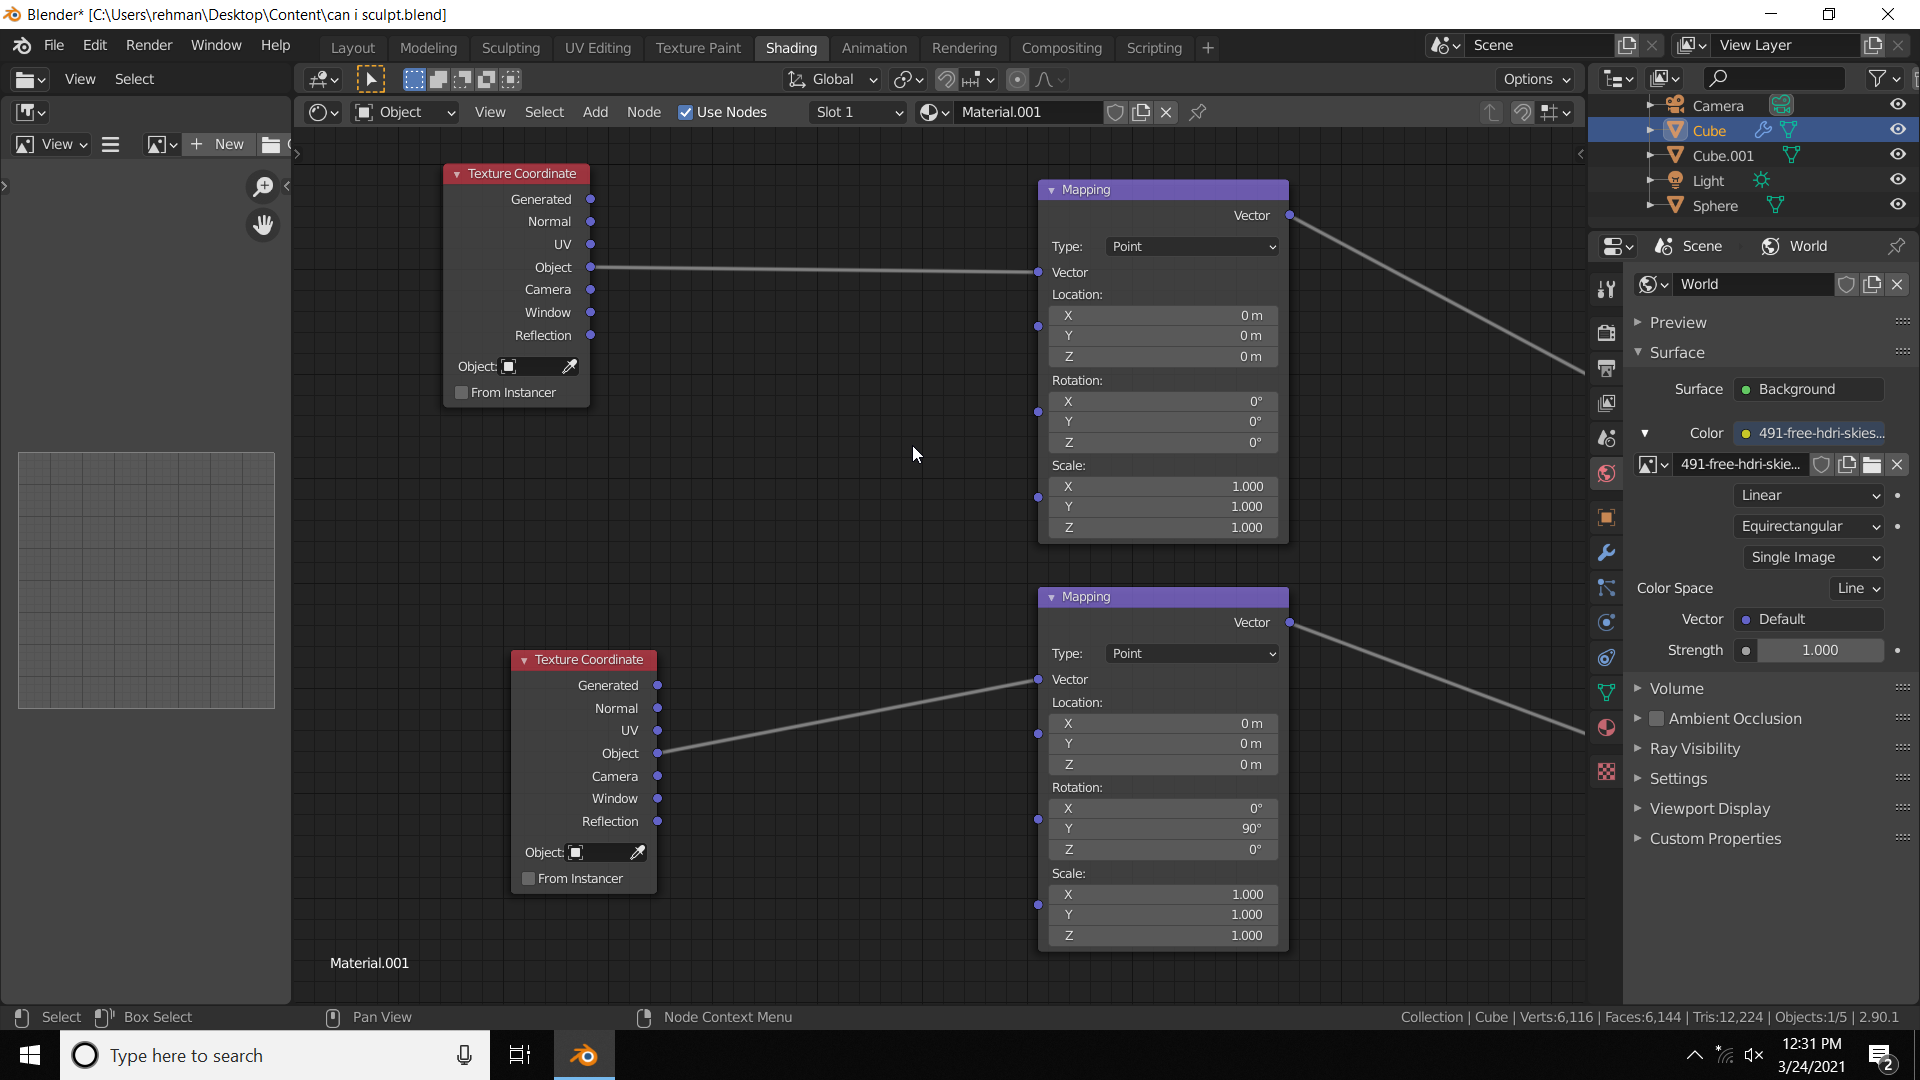This screenshot has width=1920, height=1080.
Task: Switch to the UV Editing workspace tab
Action: [597, 48]
